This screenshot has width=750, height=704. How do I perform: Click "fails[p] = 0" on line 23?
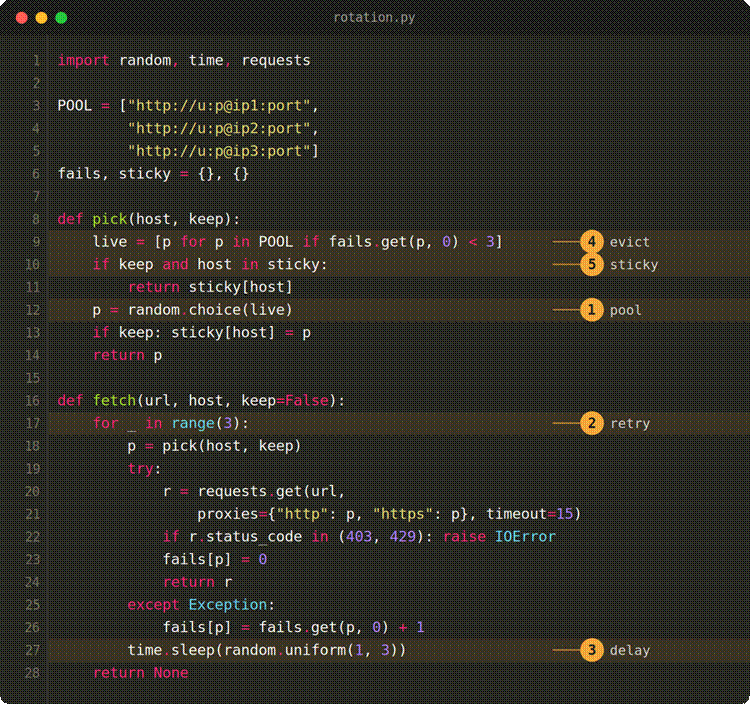coord(215,560)
